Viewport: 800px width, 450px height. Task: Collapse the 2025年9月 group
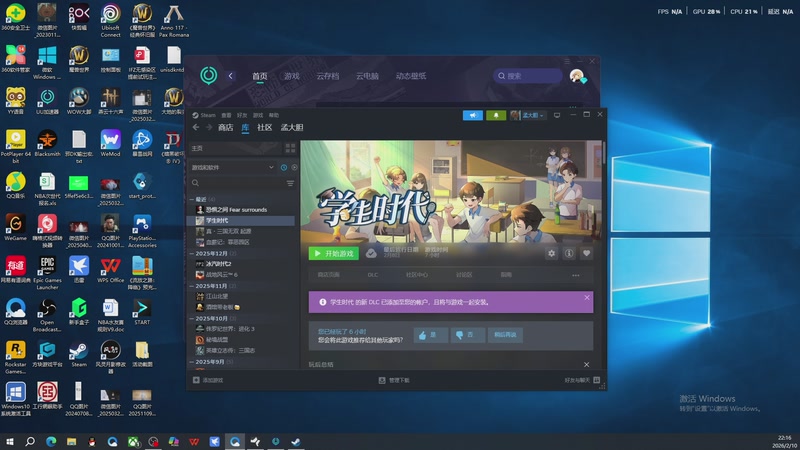192,362
